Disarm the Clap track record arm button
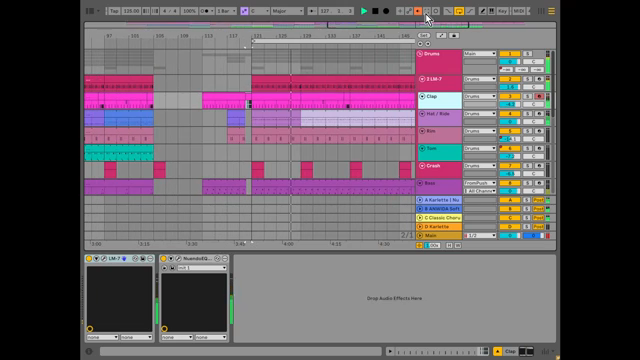Image resolution: width=640 pixels, height=360 pixels. [x=539, y=96]
